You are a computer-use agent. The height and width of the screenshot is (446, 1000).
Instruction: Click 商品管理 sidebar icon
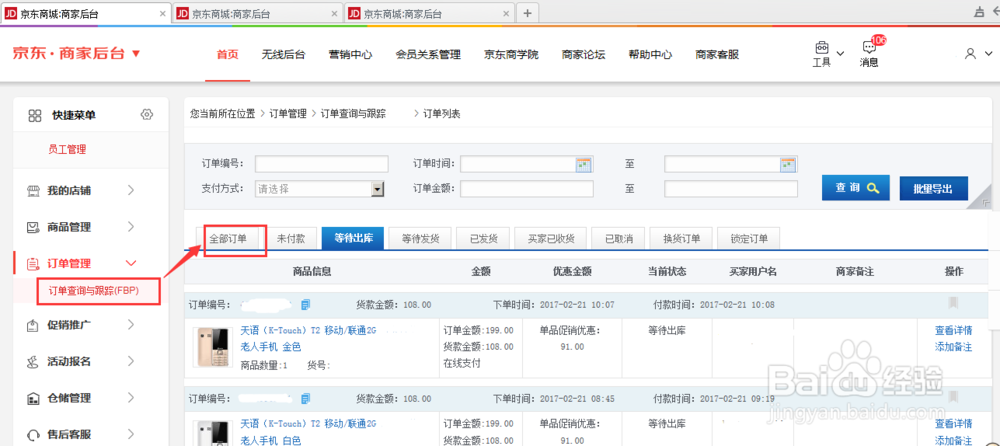pyautogui.click(x=33, y=227)
